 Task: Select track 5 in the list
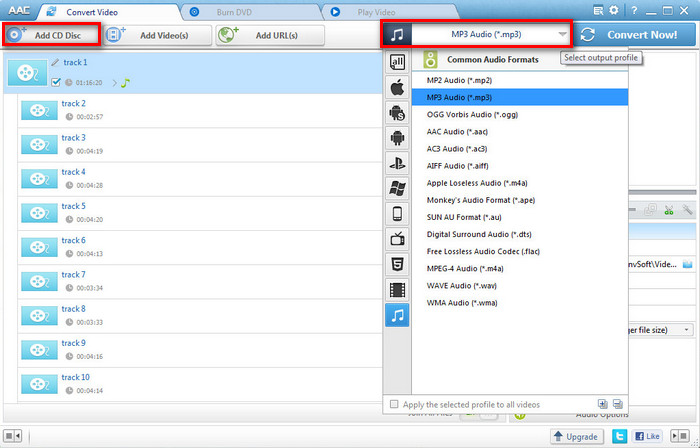200,213
